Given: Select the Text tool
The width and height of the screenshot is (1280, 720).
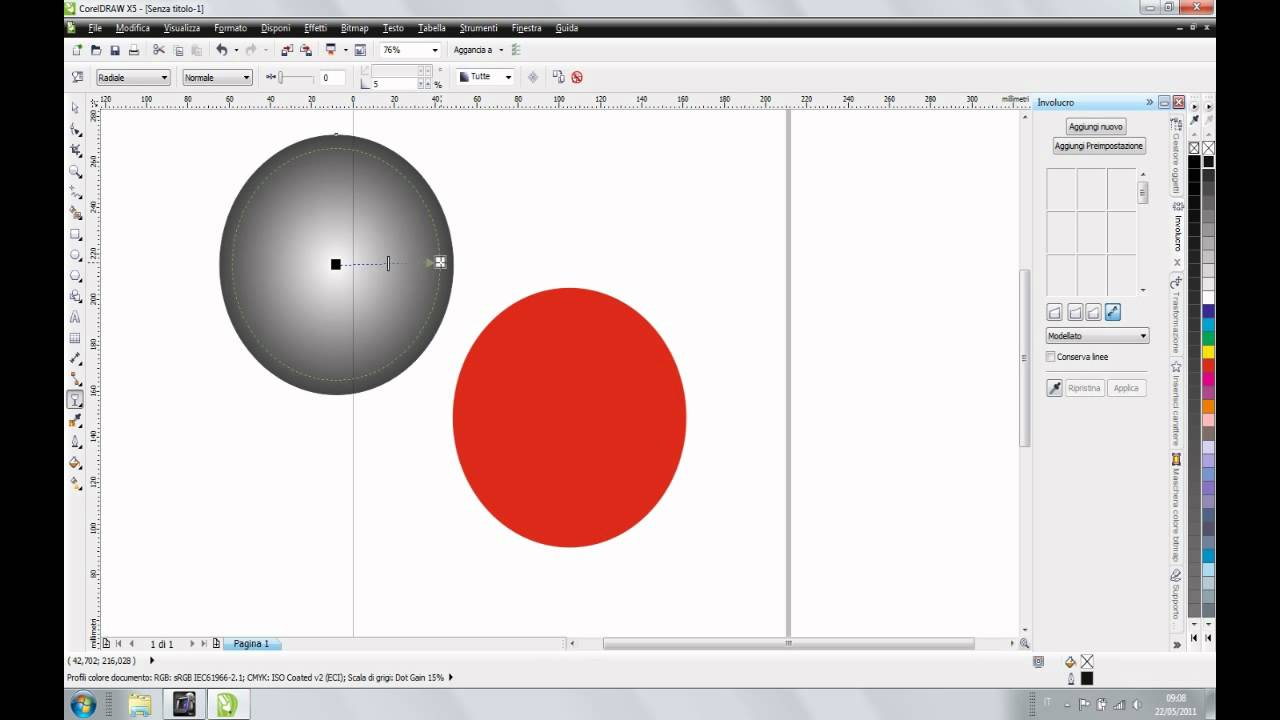Looking at the screenshot, I should (x=75, y=317).
